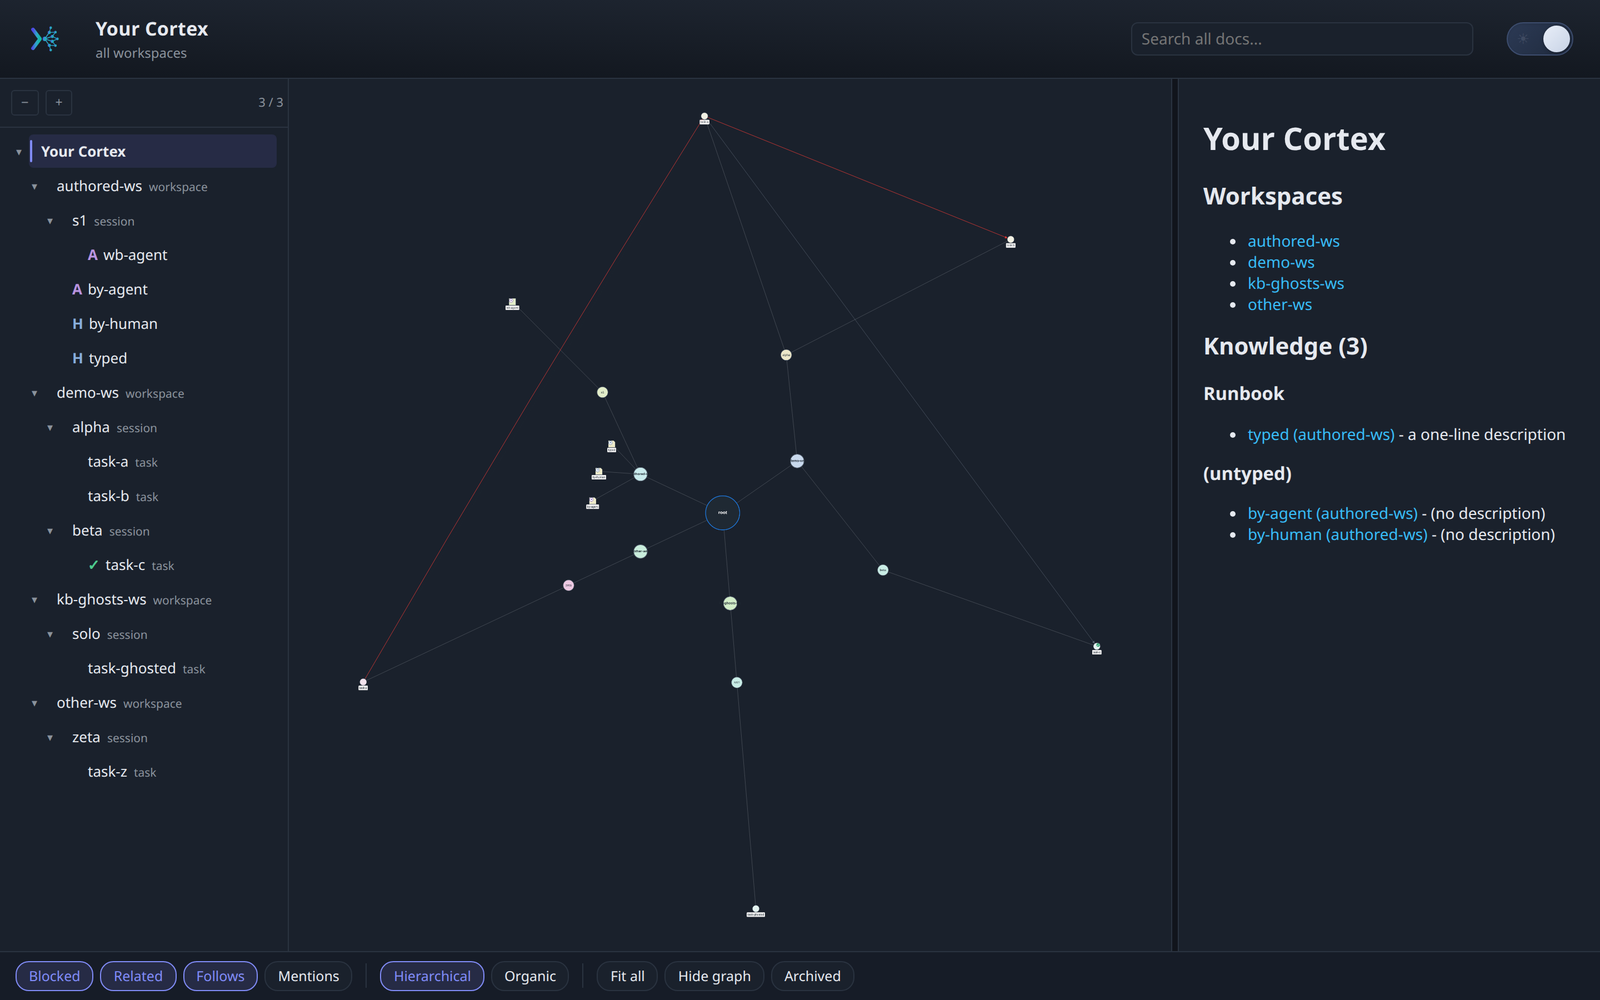
Task: Toggle the Related edge filter
Action: [138, 976]
